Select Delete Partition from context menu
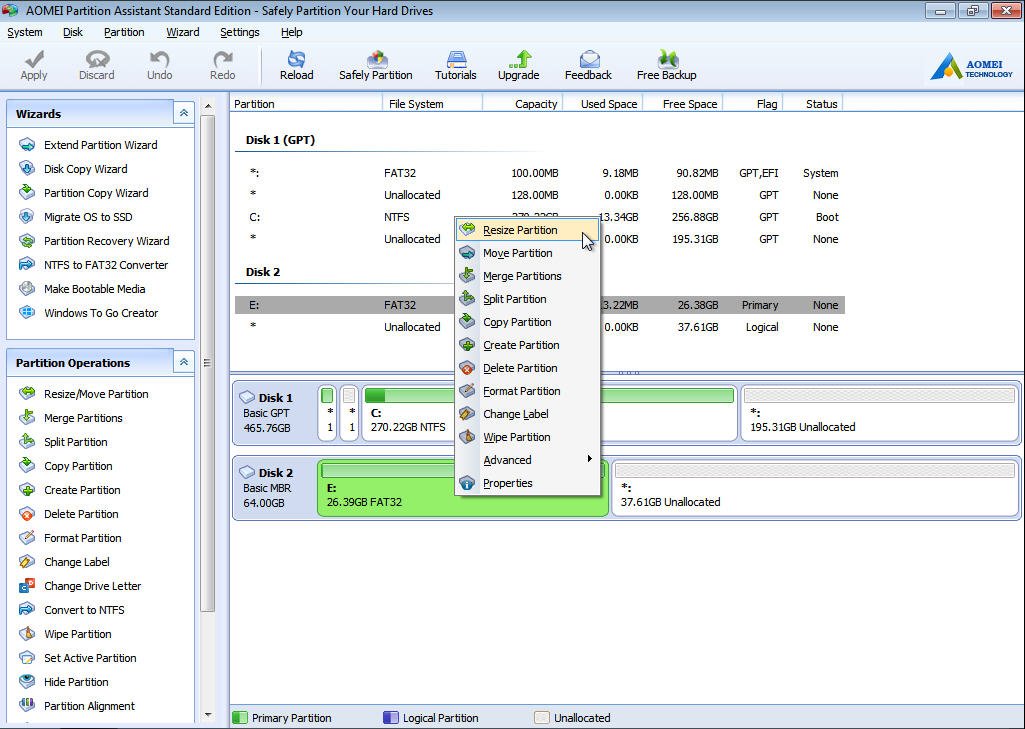This screenshot has height=729, width=1025. click(x=520, y=368)
